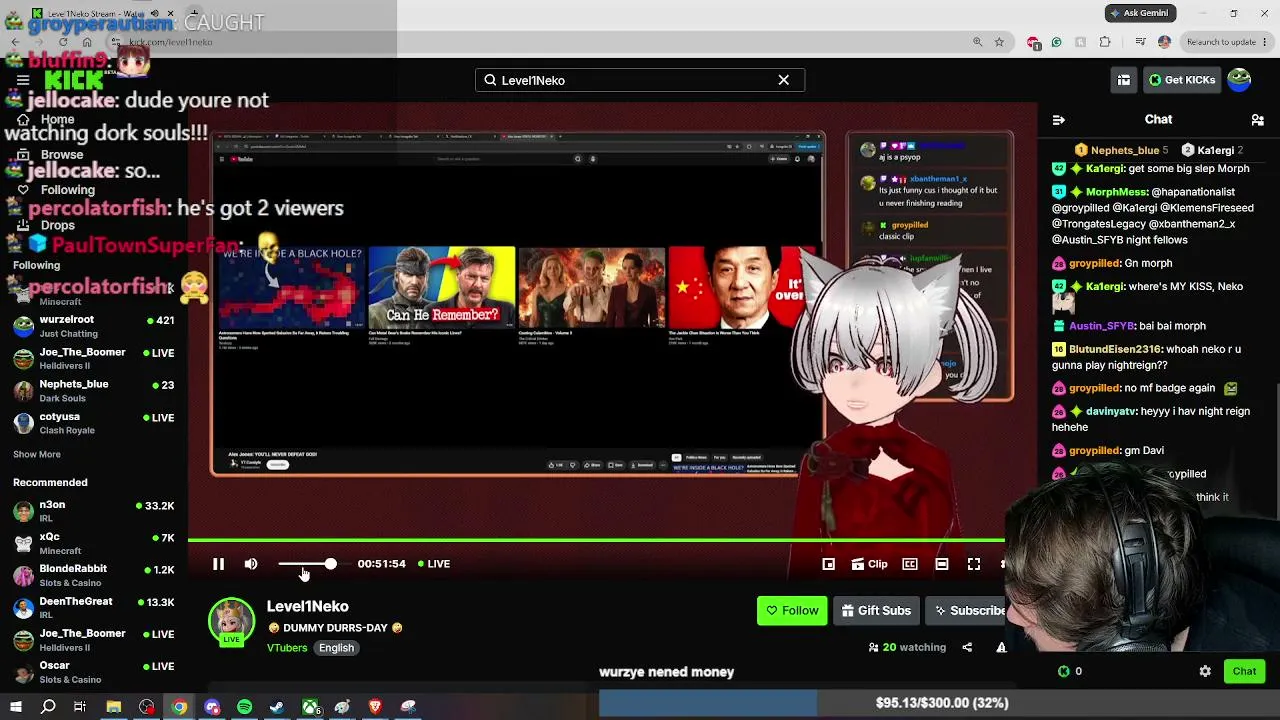Open Joe_The_Boomer in the Recommended list
1280x720 pixels.
(x=94, y=640)
